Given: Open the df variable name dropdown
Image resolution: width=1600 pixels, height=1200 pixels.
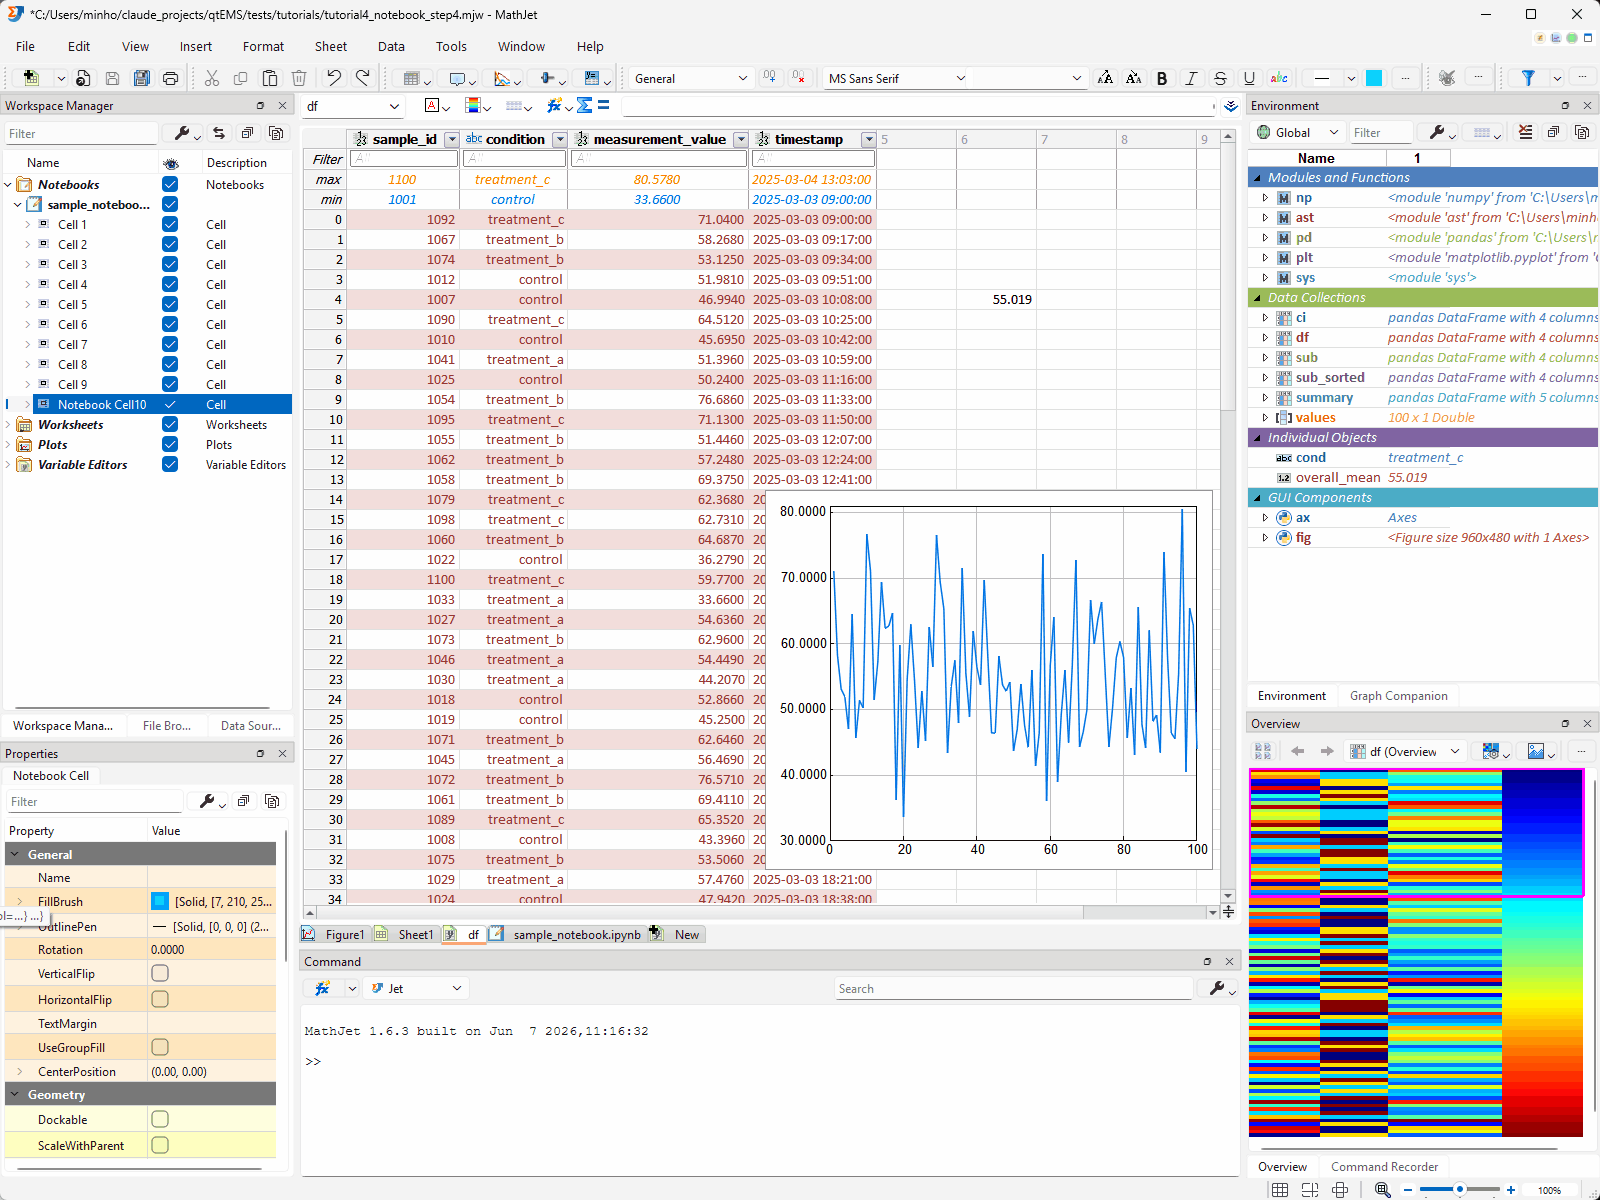Looking at the screenshot, I should (353, 106).
